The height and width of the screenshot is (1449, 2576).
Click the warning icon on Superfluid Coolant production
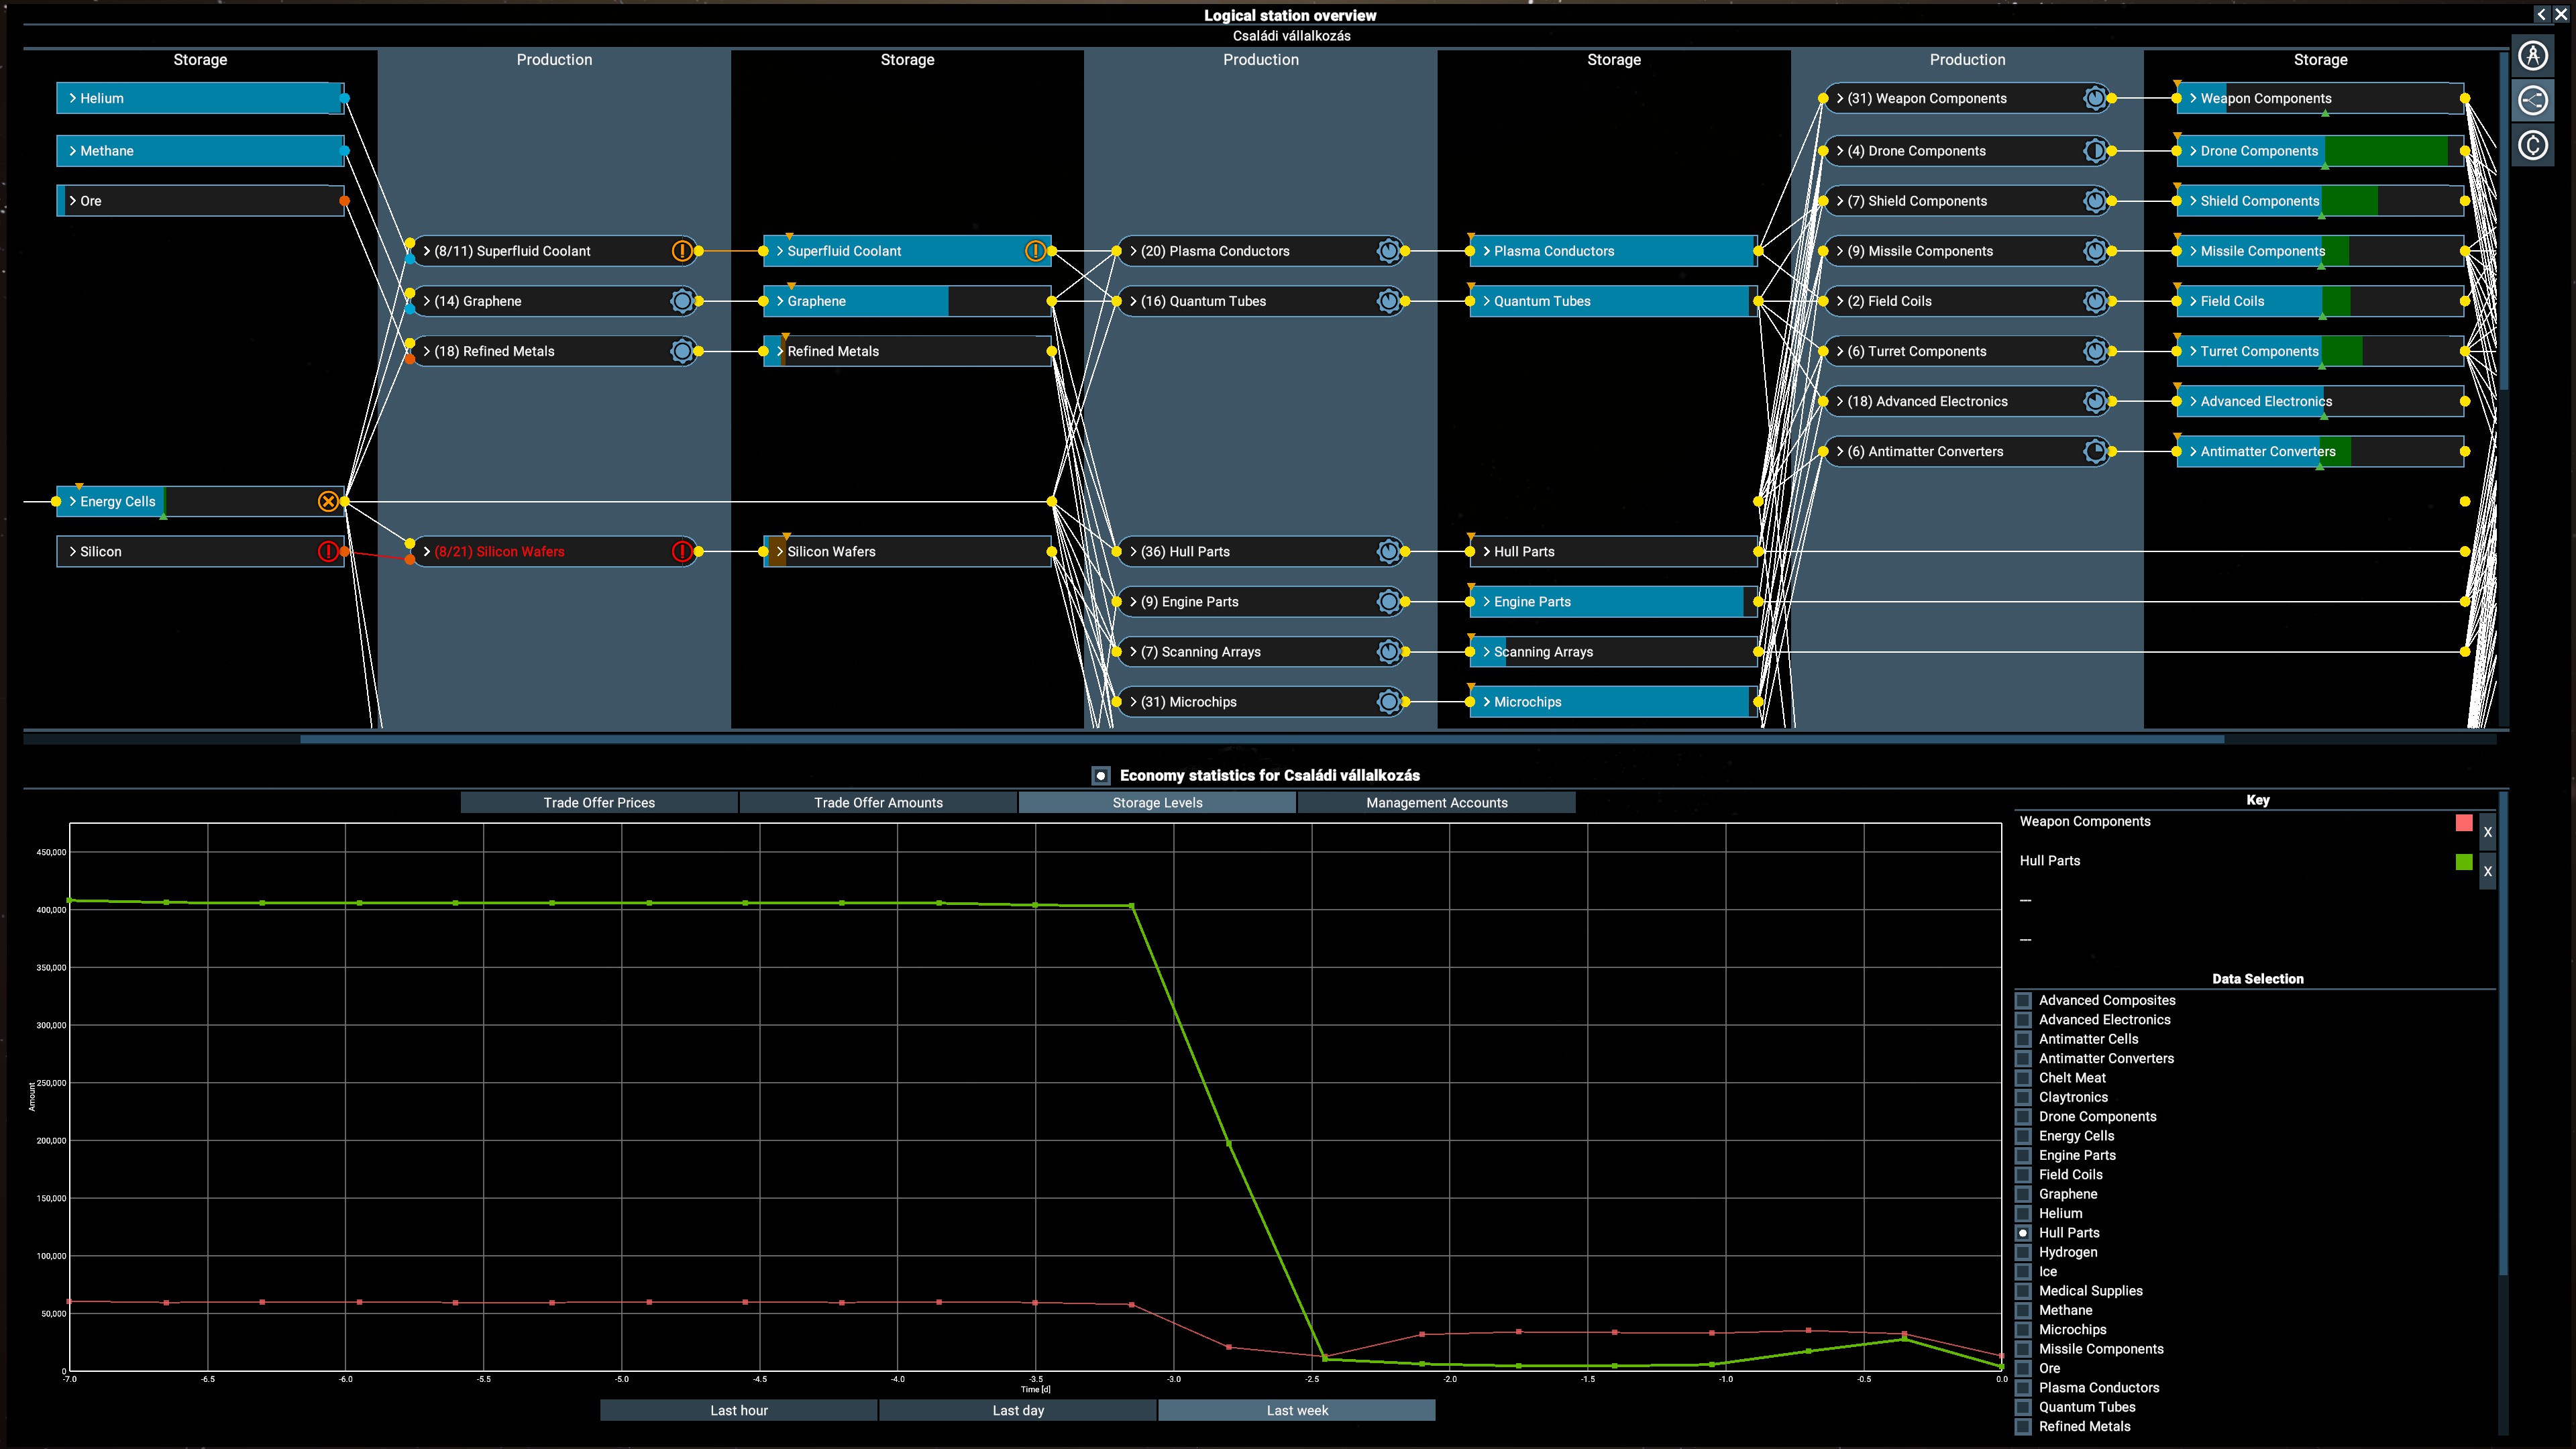tap(682, 251)
